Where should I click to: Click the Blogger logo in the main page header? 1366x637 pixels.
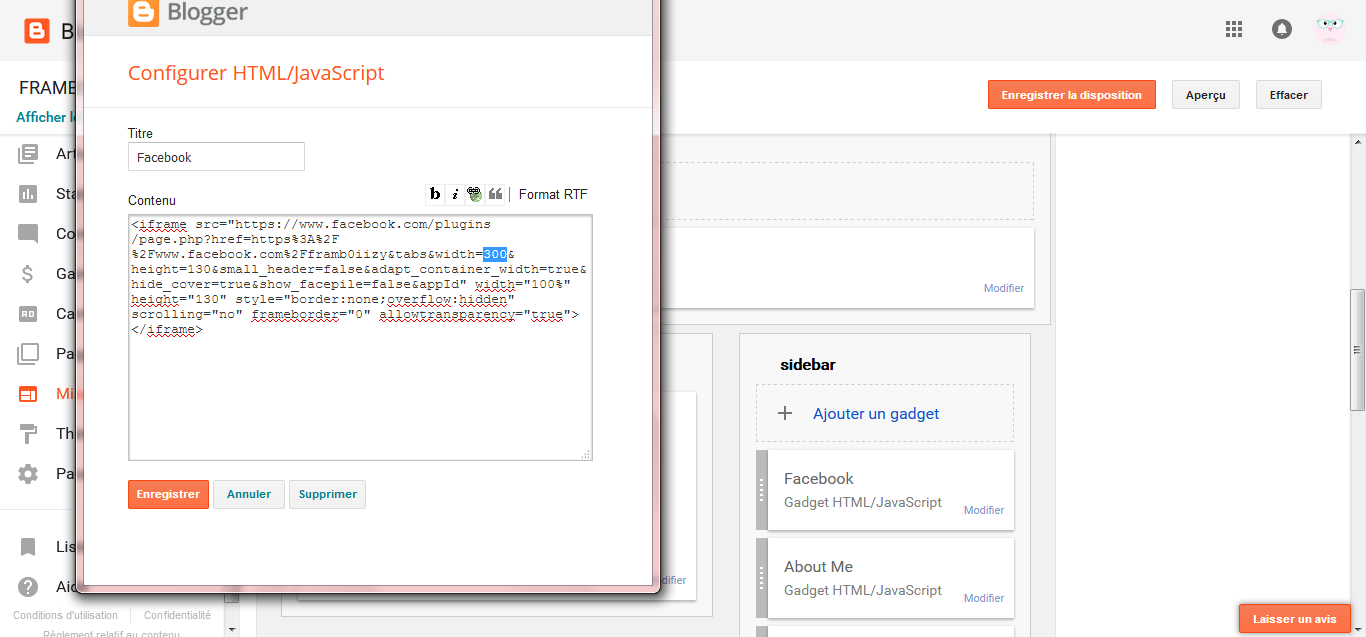[37, 31]
